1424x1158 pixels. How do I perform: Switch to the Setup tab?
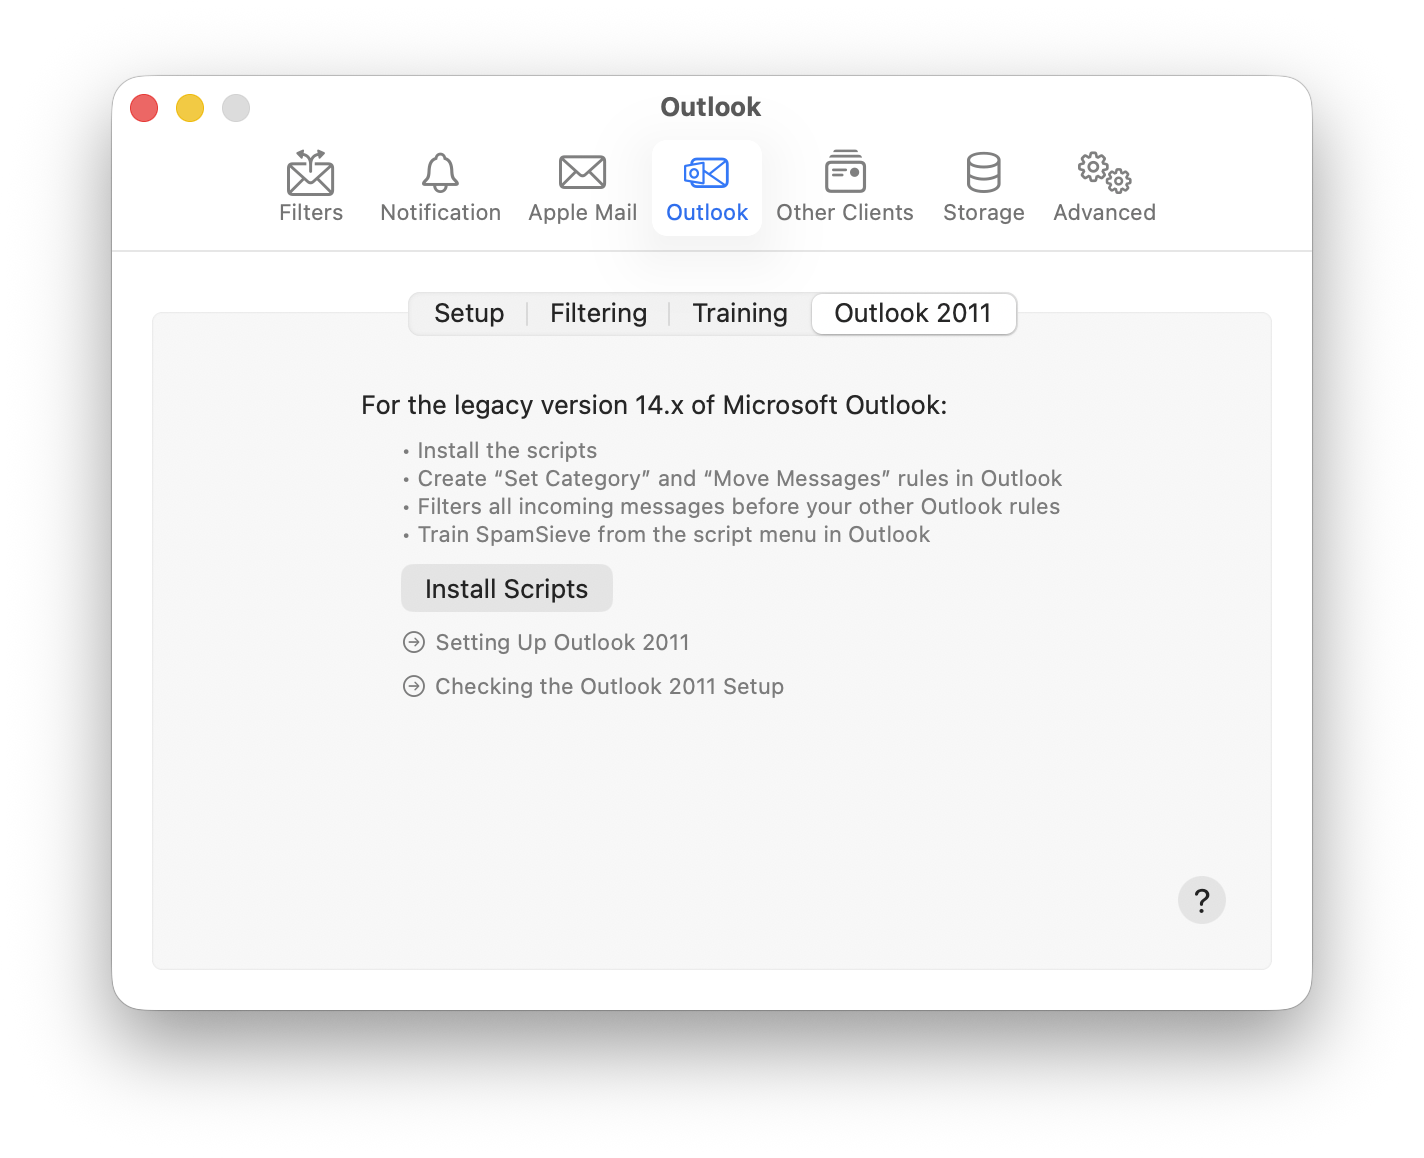click(x=468, y=313)
